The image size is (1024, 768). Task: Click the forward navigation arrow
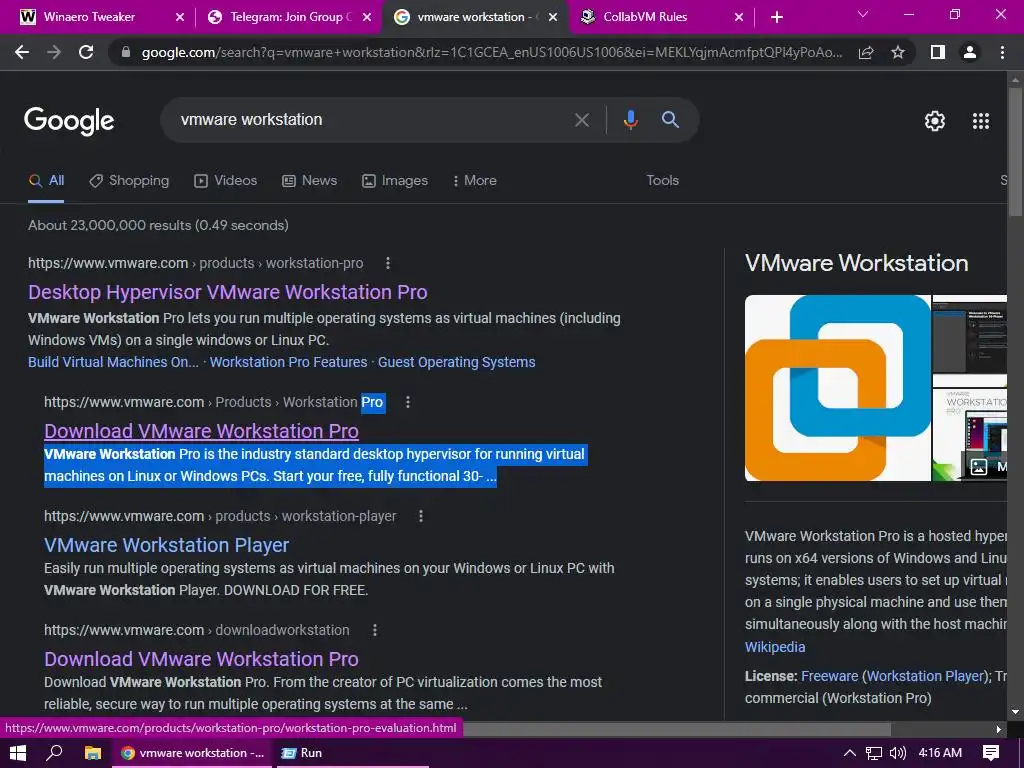54,52
